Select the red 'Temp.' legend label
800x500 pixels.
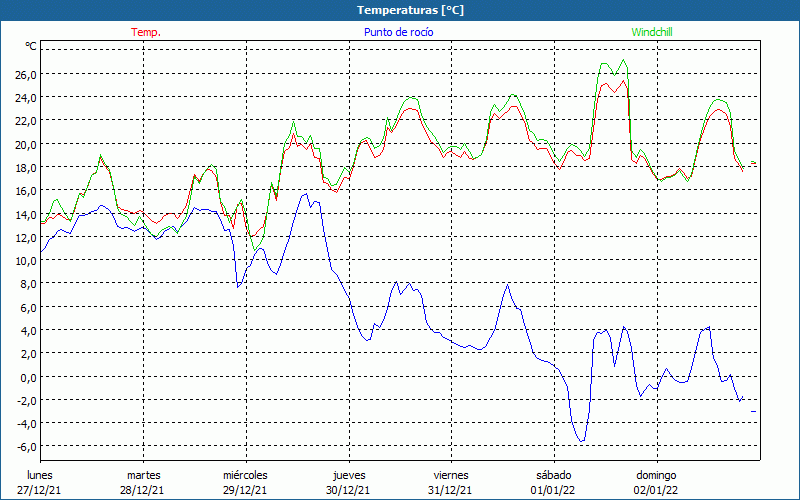(x=146, y=32)
